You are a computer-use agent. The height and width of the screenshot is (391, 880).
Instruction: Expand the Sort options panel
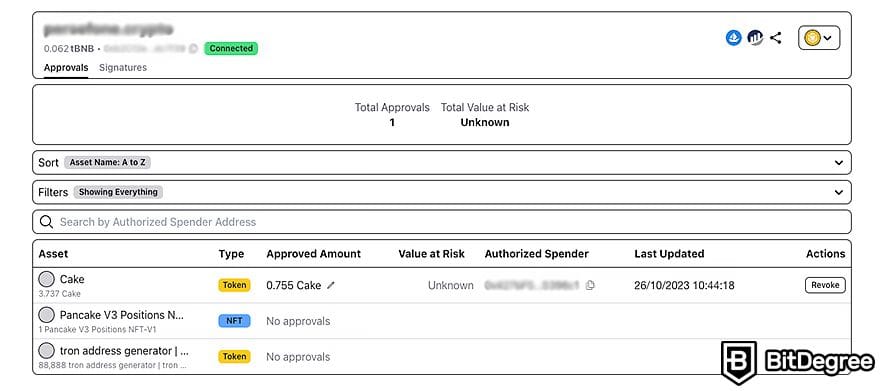pos(442,163)
